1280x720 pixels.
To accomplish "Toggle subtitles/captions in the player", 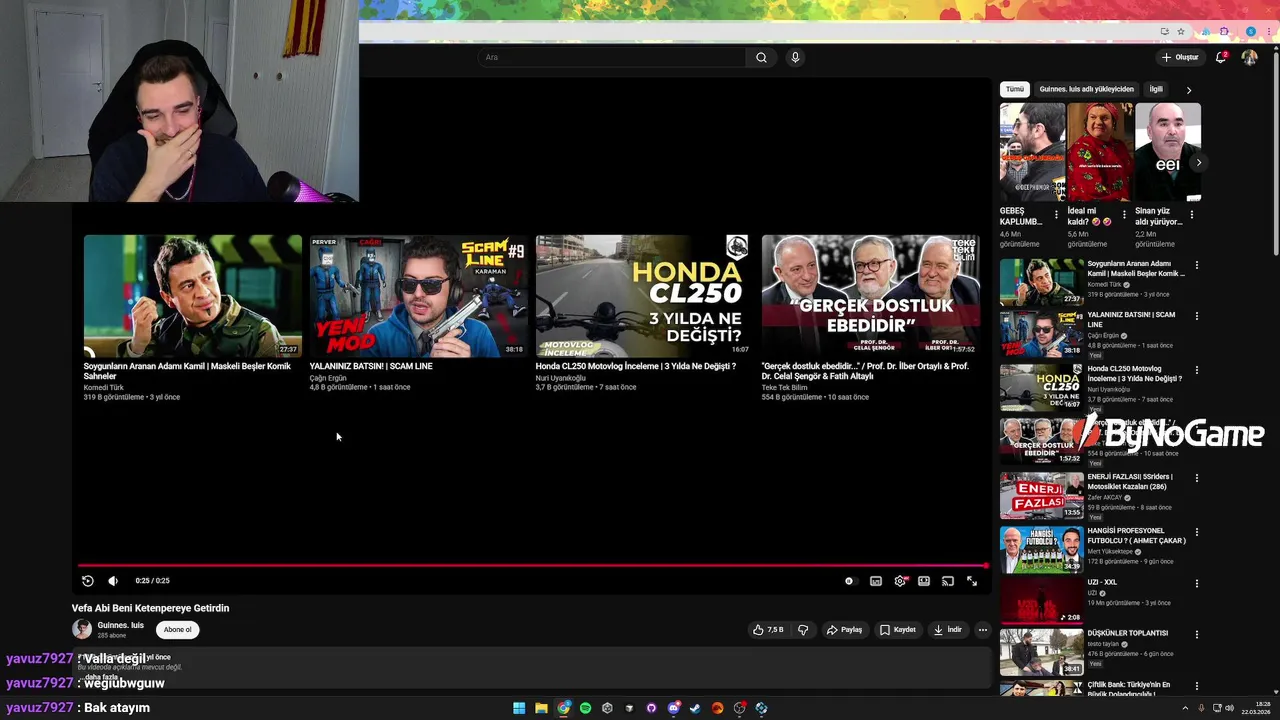I will (x=876, y=581).
